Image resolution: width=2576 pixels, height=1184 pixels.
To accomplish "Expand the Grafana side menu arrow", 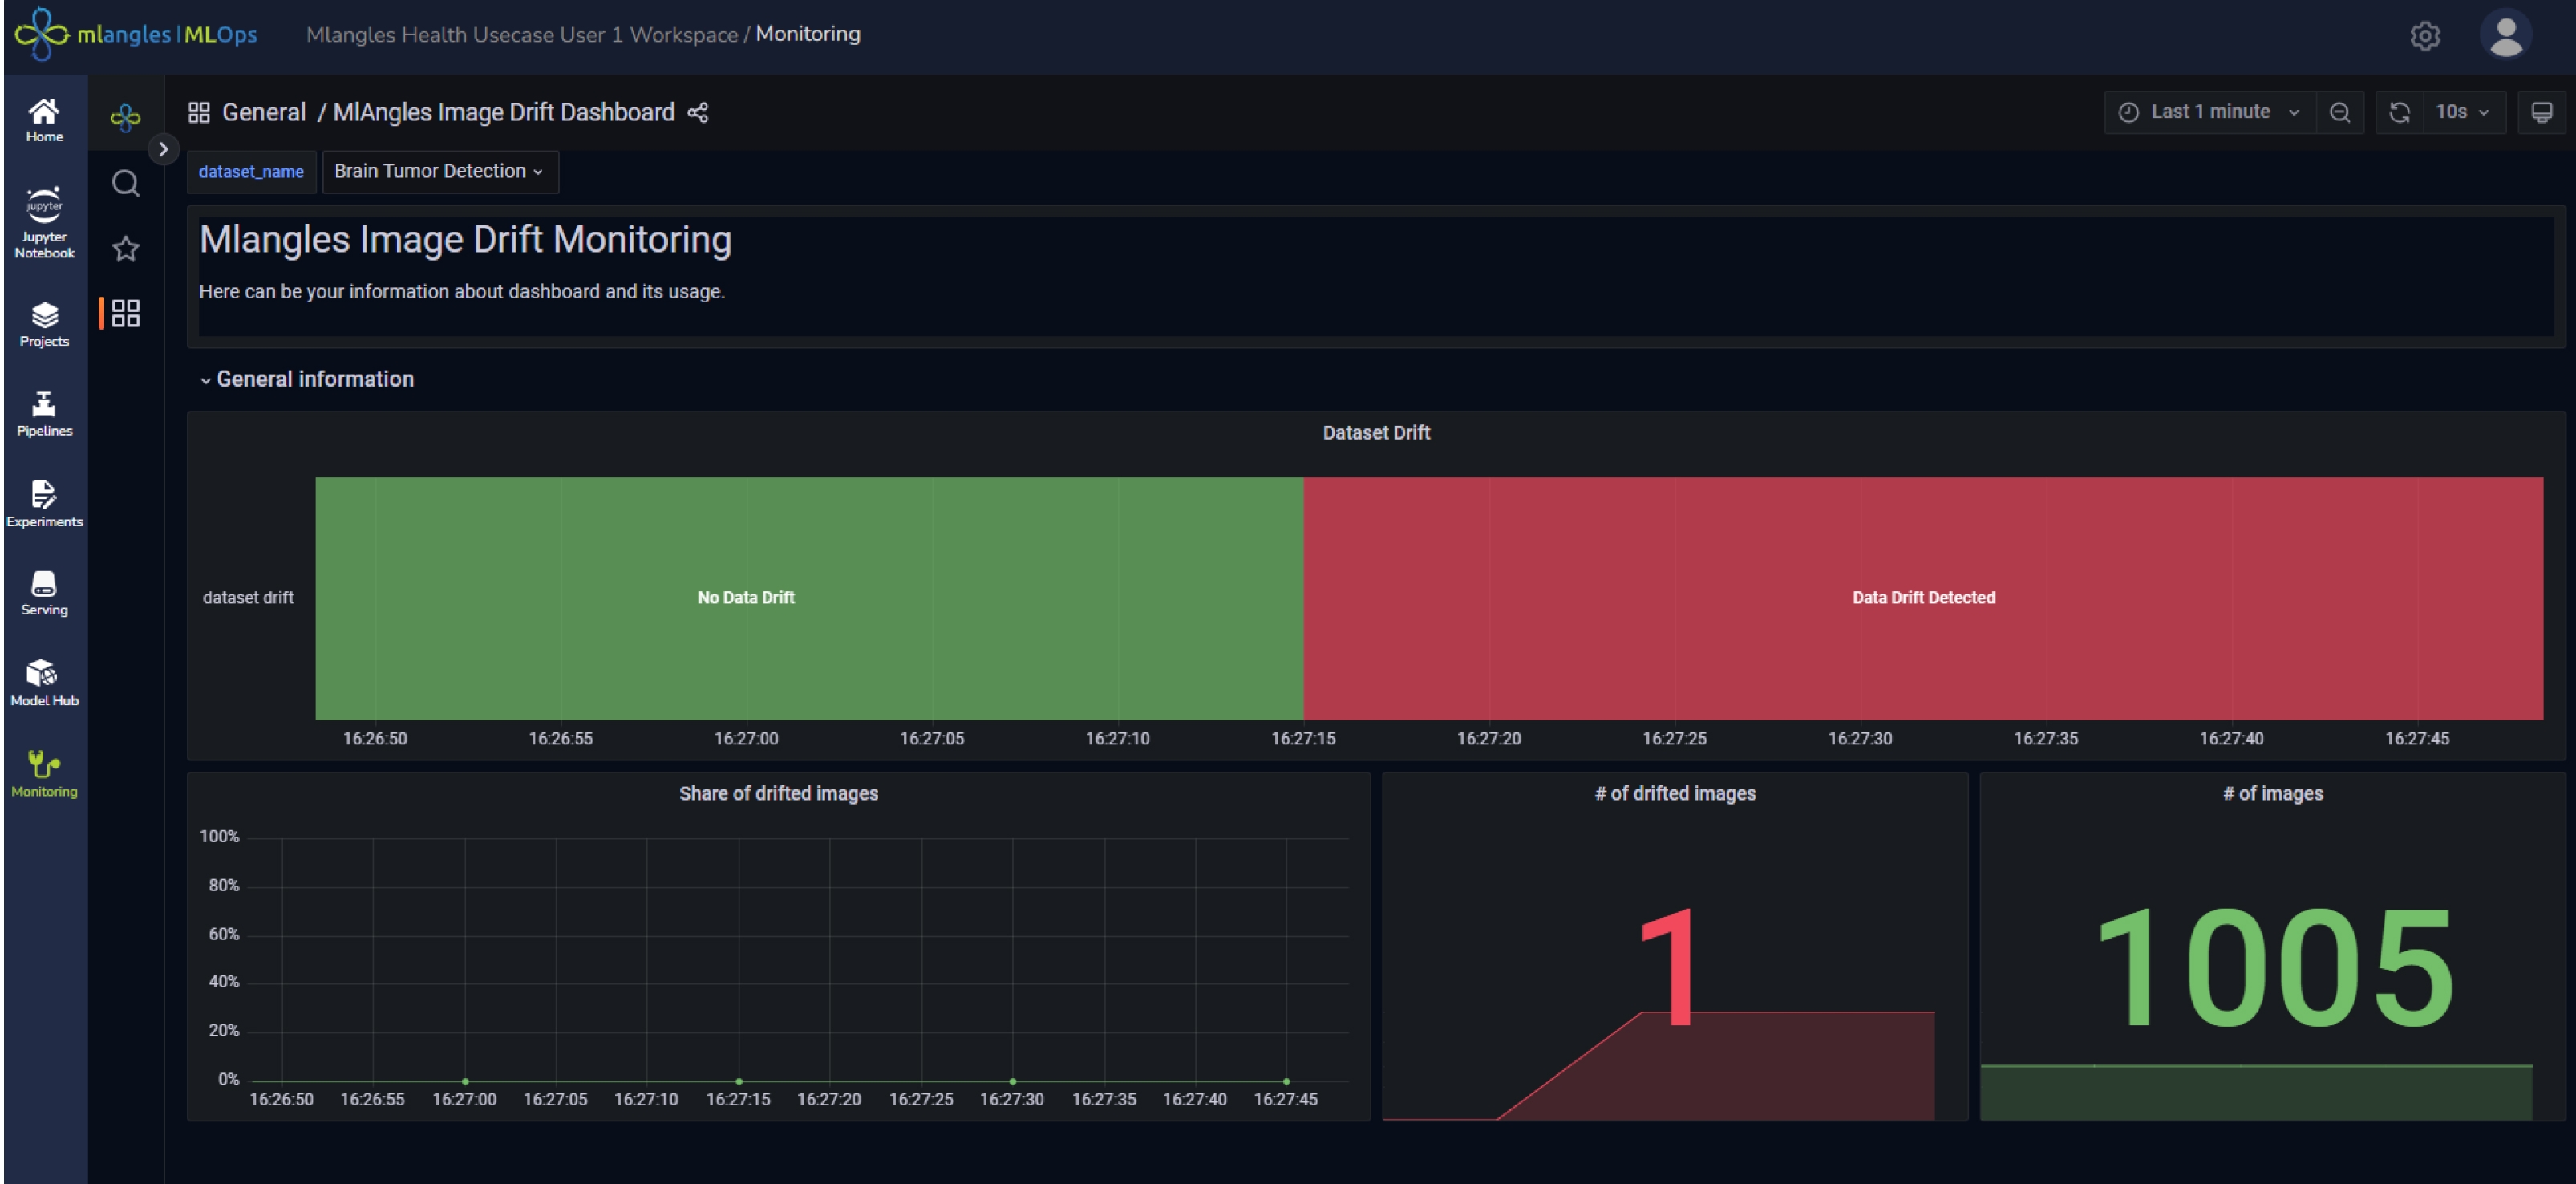I will (x=163, y=149).
